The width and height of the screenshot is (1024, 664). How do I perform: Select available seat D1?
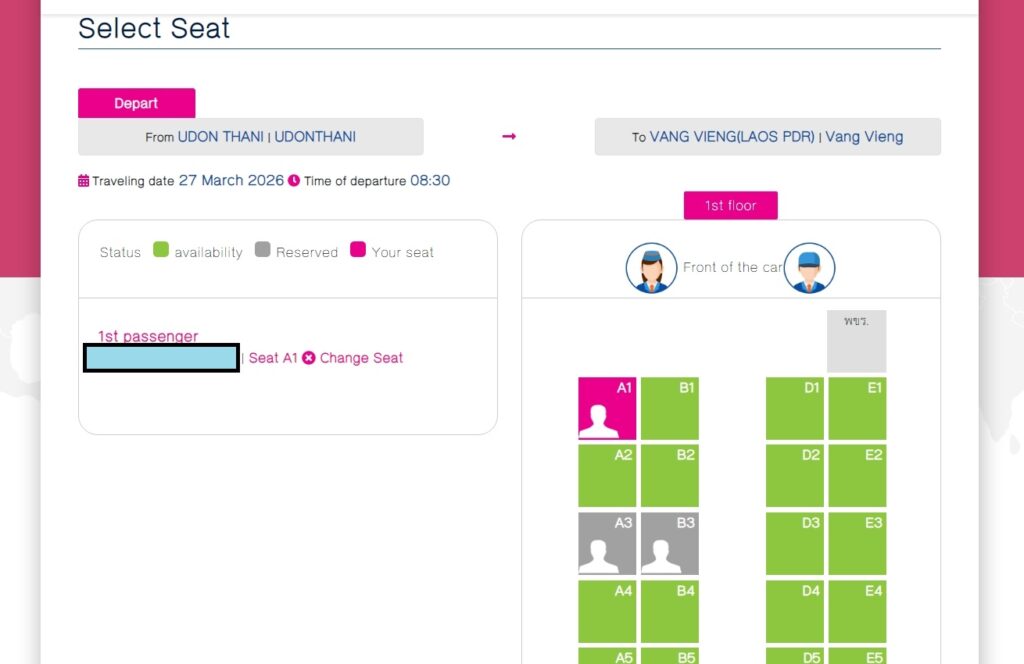click(795, 408)
